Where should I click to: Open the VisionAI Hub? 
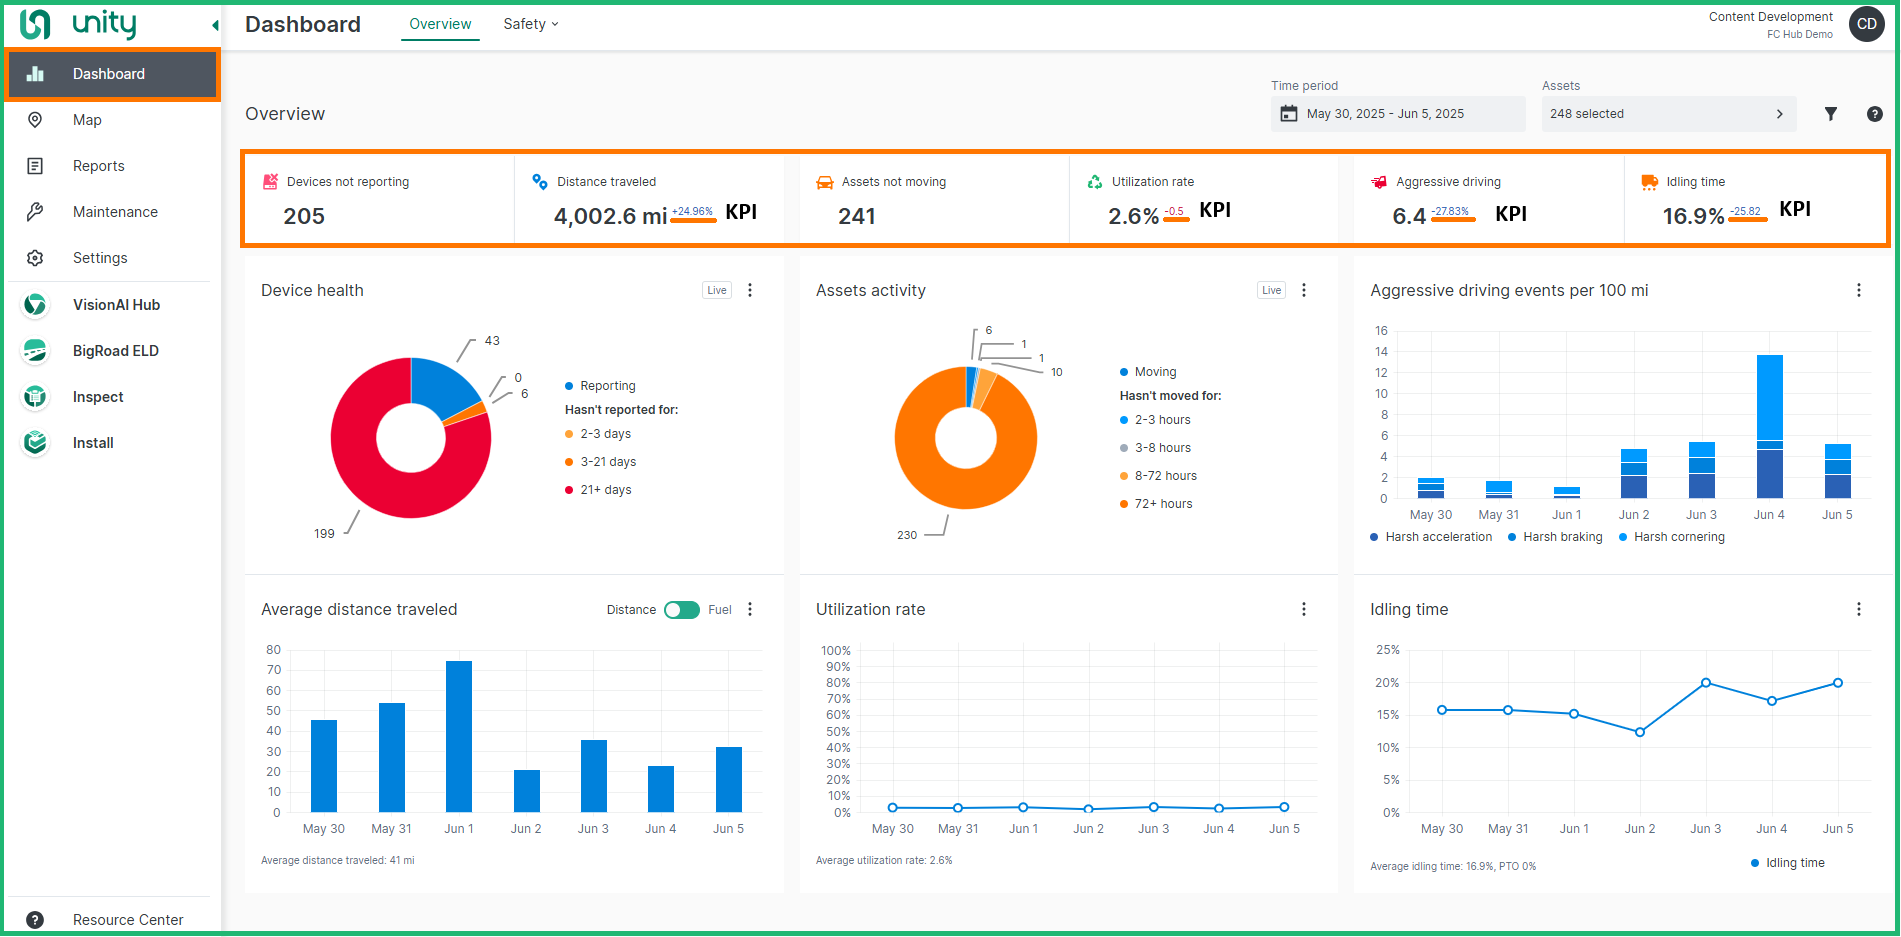116,304
